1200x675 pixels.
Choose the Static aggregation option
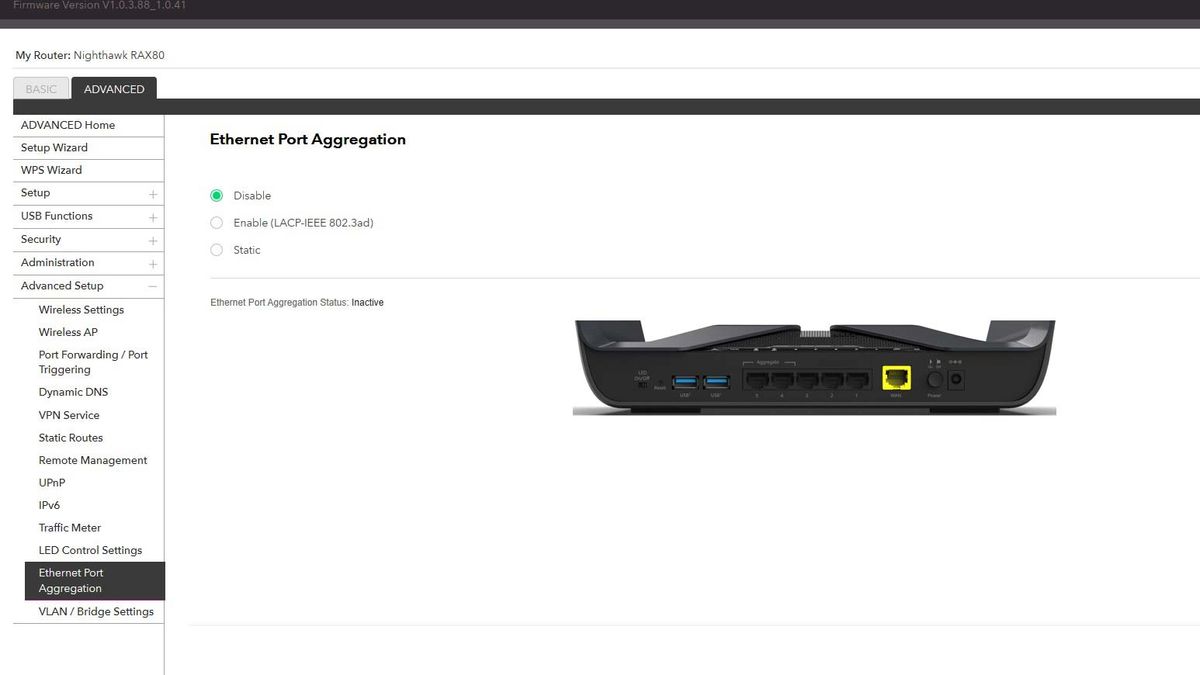[216, 249]
